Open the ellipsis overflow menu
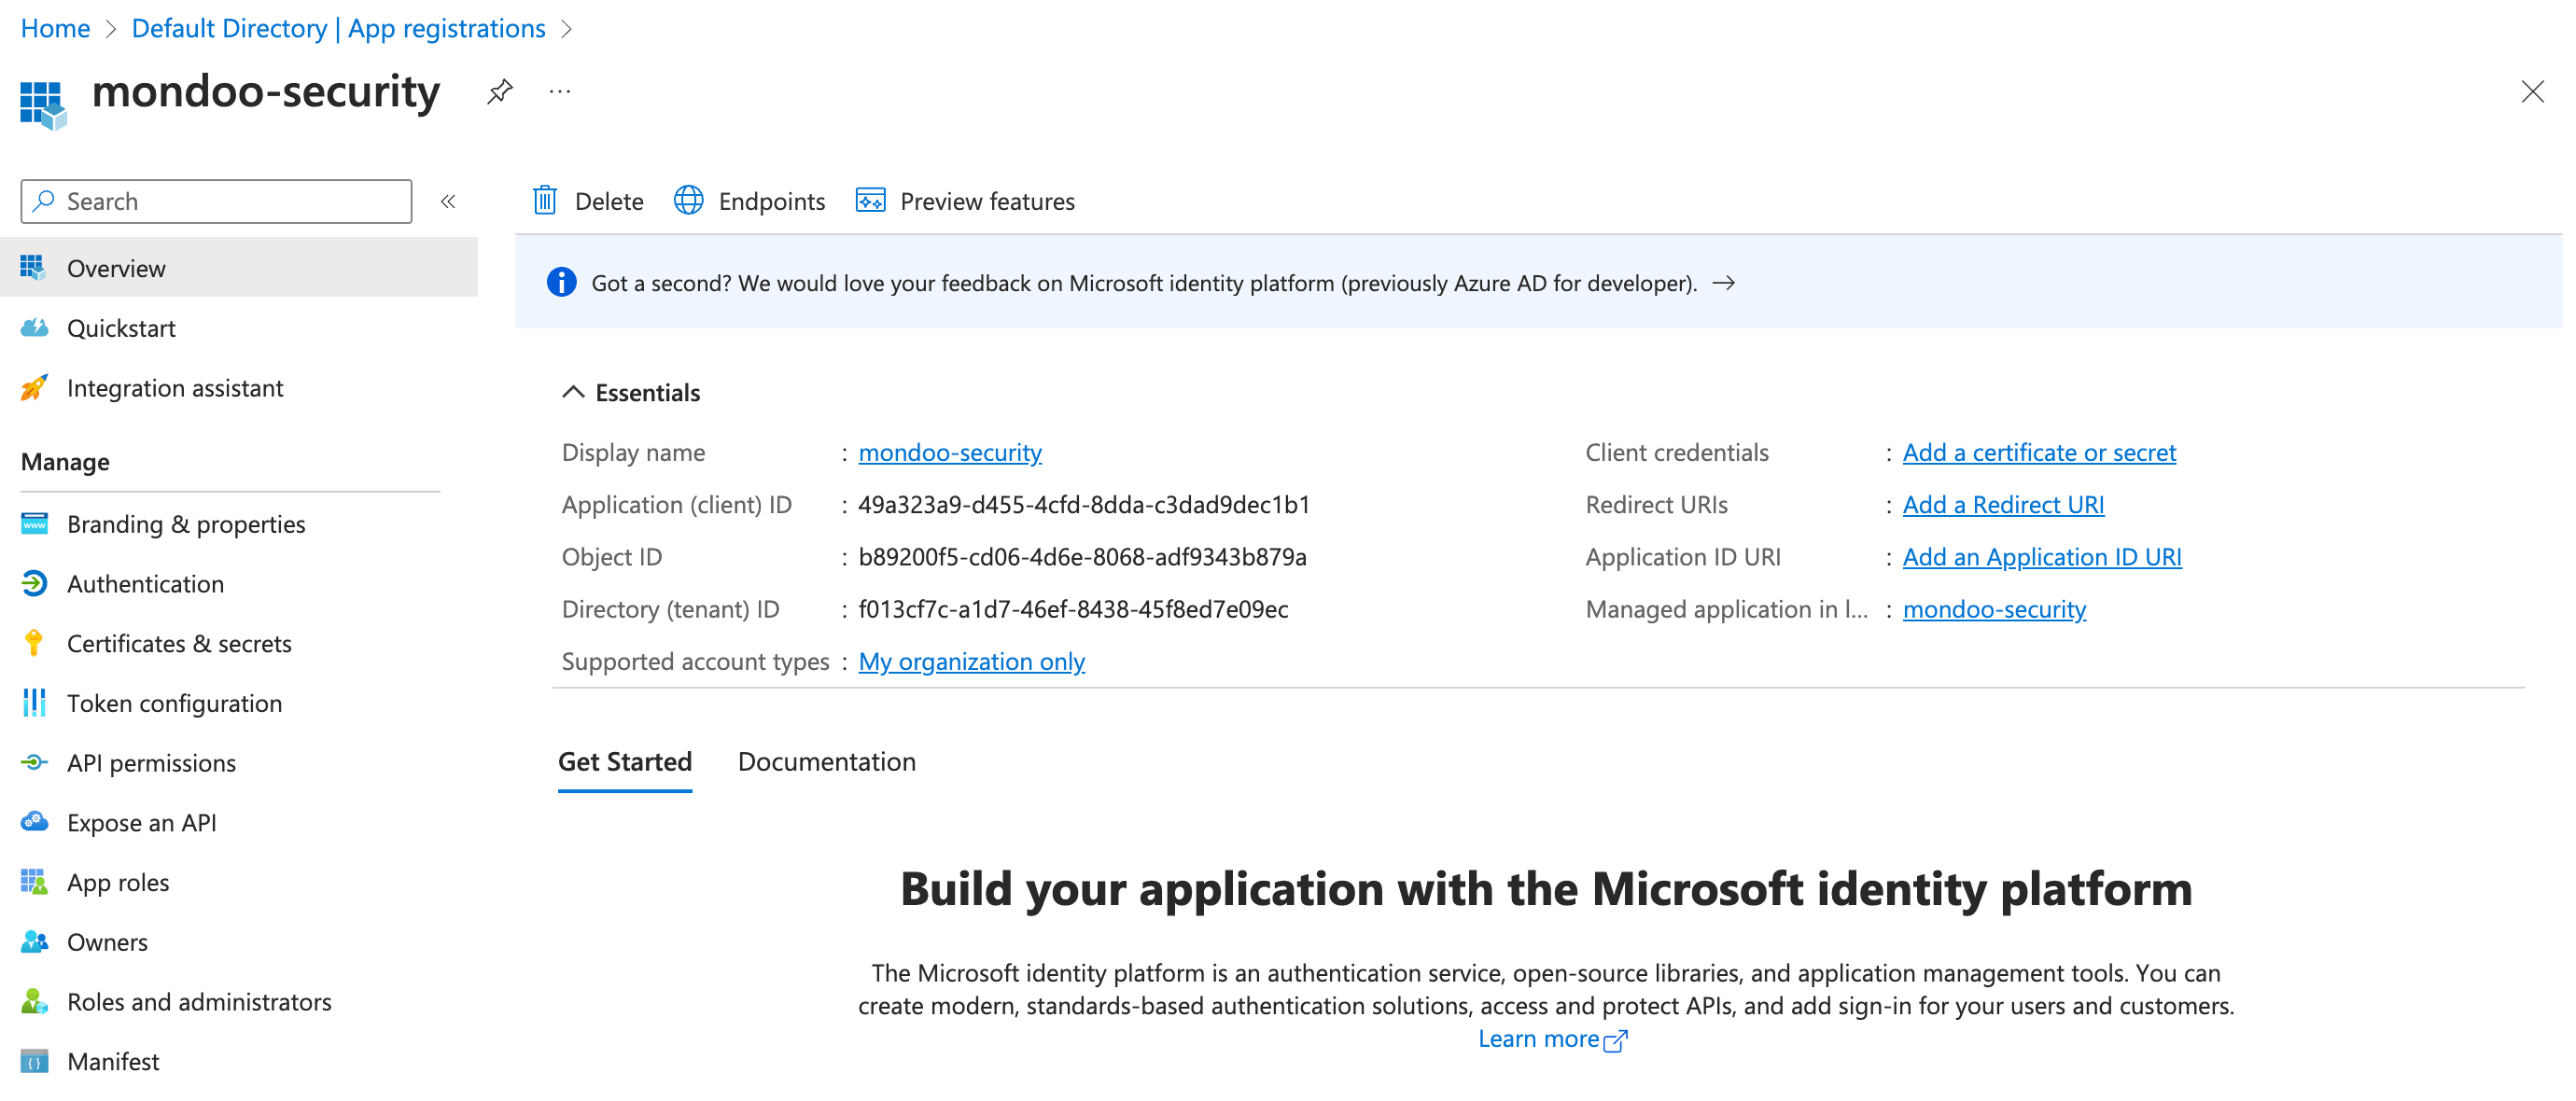 [x=559, y=91]
